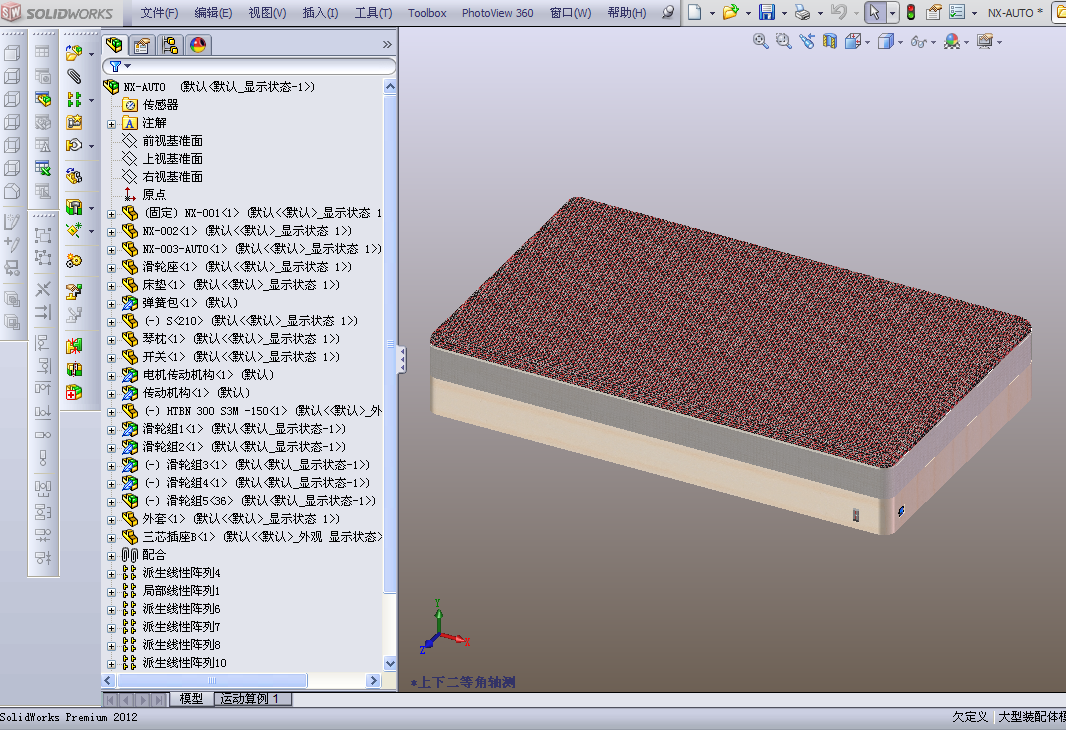Click the Zoom to Fit icon
This screenshot has height=730, width=1066.
(x=761, y=41)
